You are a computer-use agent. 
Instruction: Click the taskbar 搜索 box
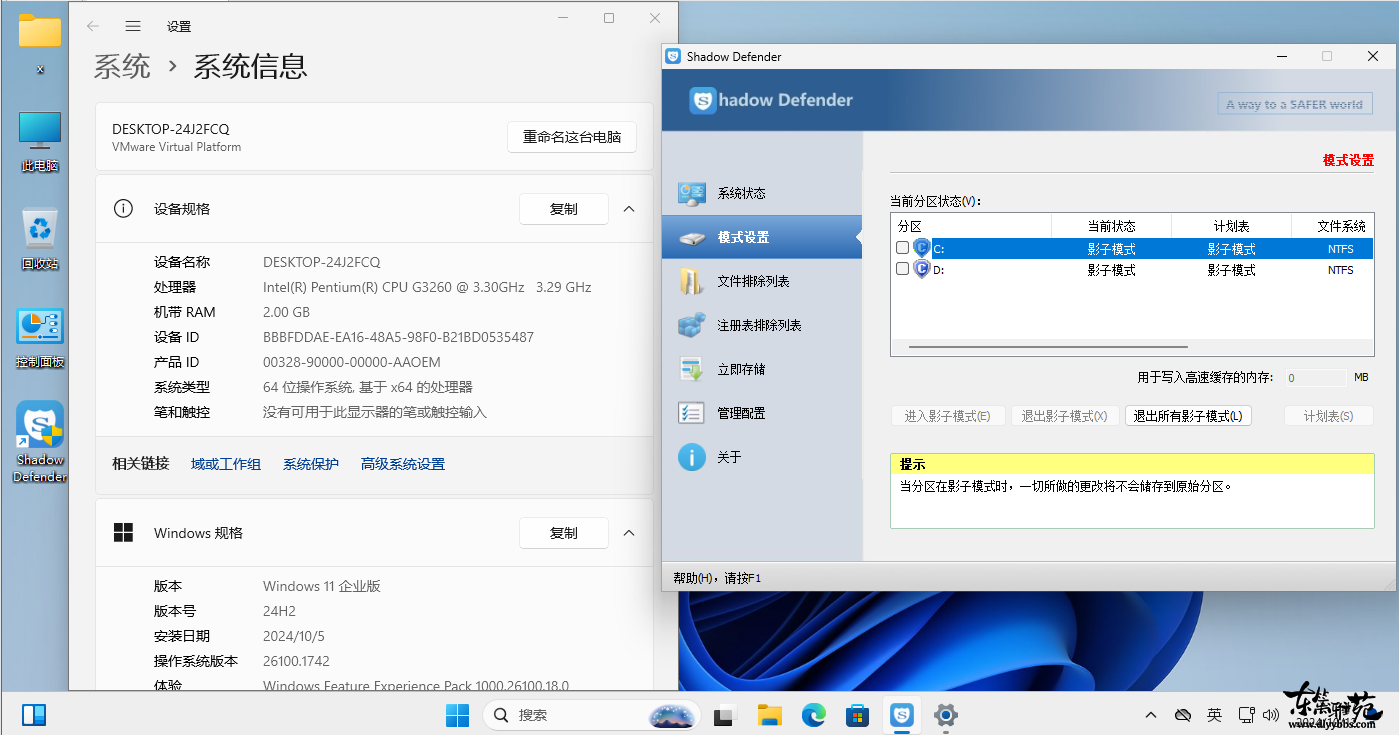593,715
